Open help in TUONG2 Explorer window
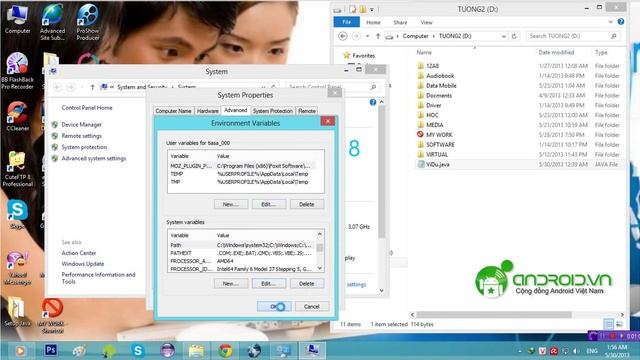This screenshot has width=640, height=360. click(x=621, y=22)
